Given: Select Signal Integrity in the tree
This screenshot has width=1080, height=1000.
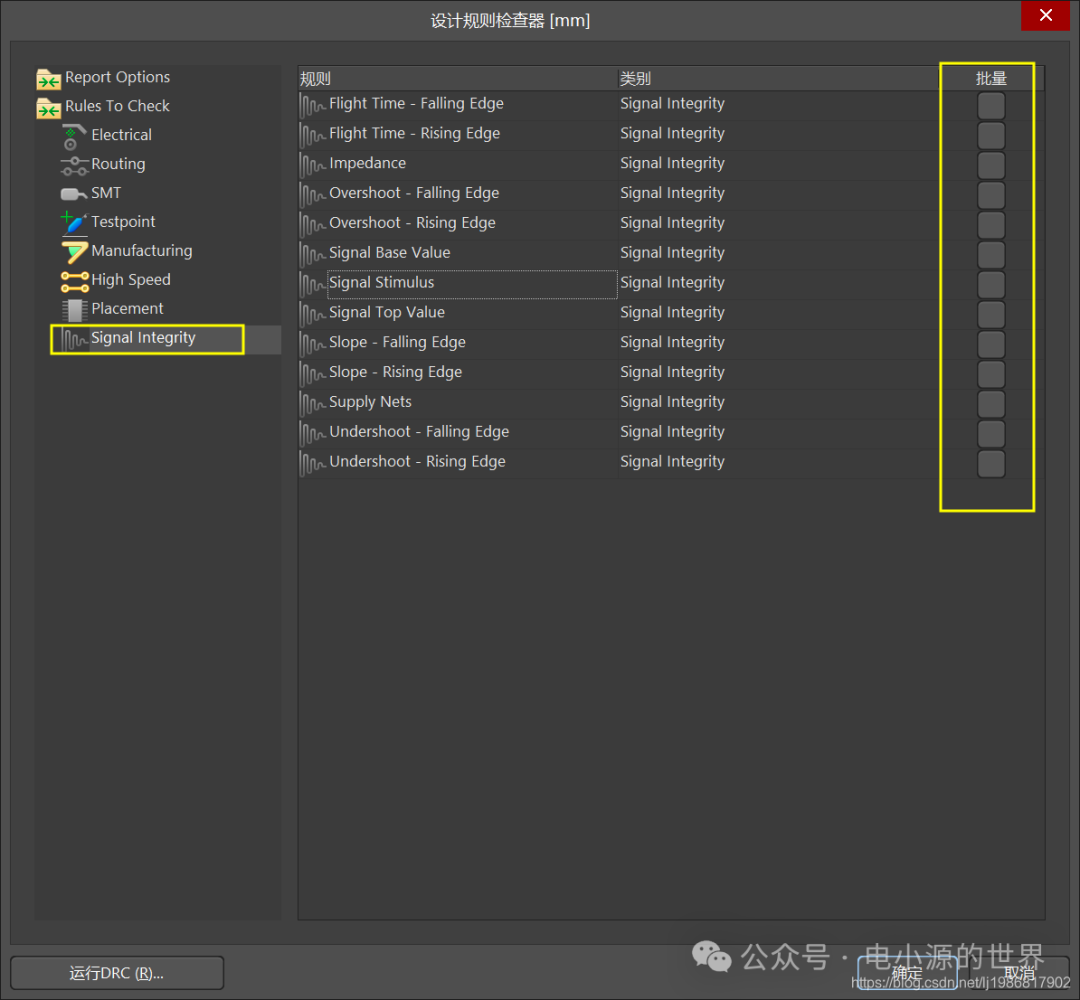Looking at the screenshot, I should 143,337.
